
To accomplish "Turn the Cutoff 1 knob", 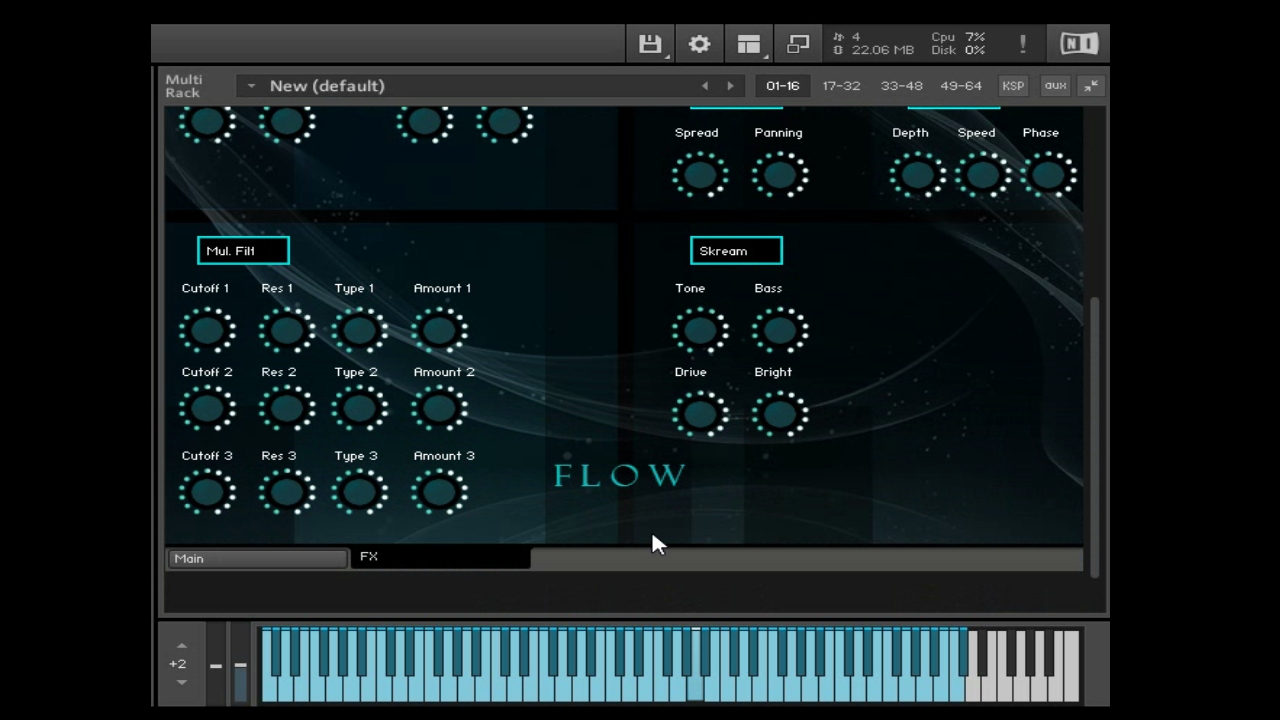I will [207, 331].
